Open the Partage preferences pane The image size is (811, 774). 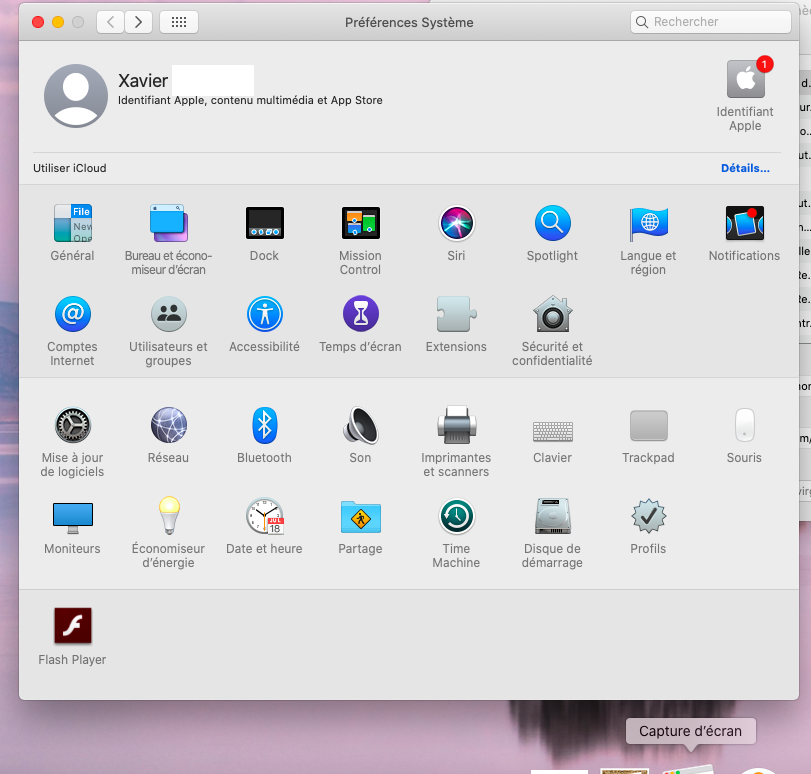click(x=361, y=516)
